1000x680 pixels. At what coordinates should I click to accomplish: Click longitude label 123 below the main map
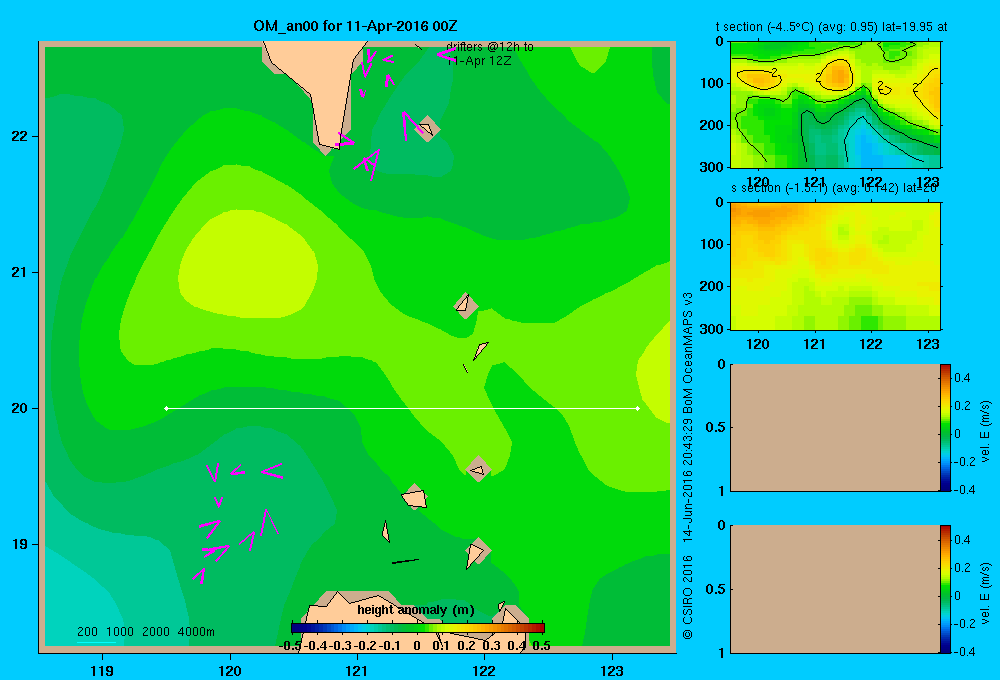tap(612, 670)
